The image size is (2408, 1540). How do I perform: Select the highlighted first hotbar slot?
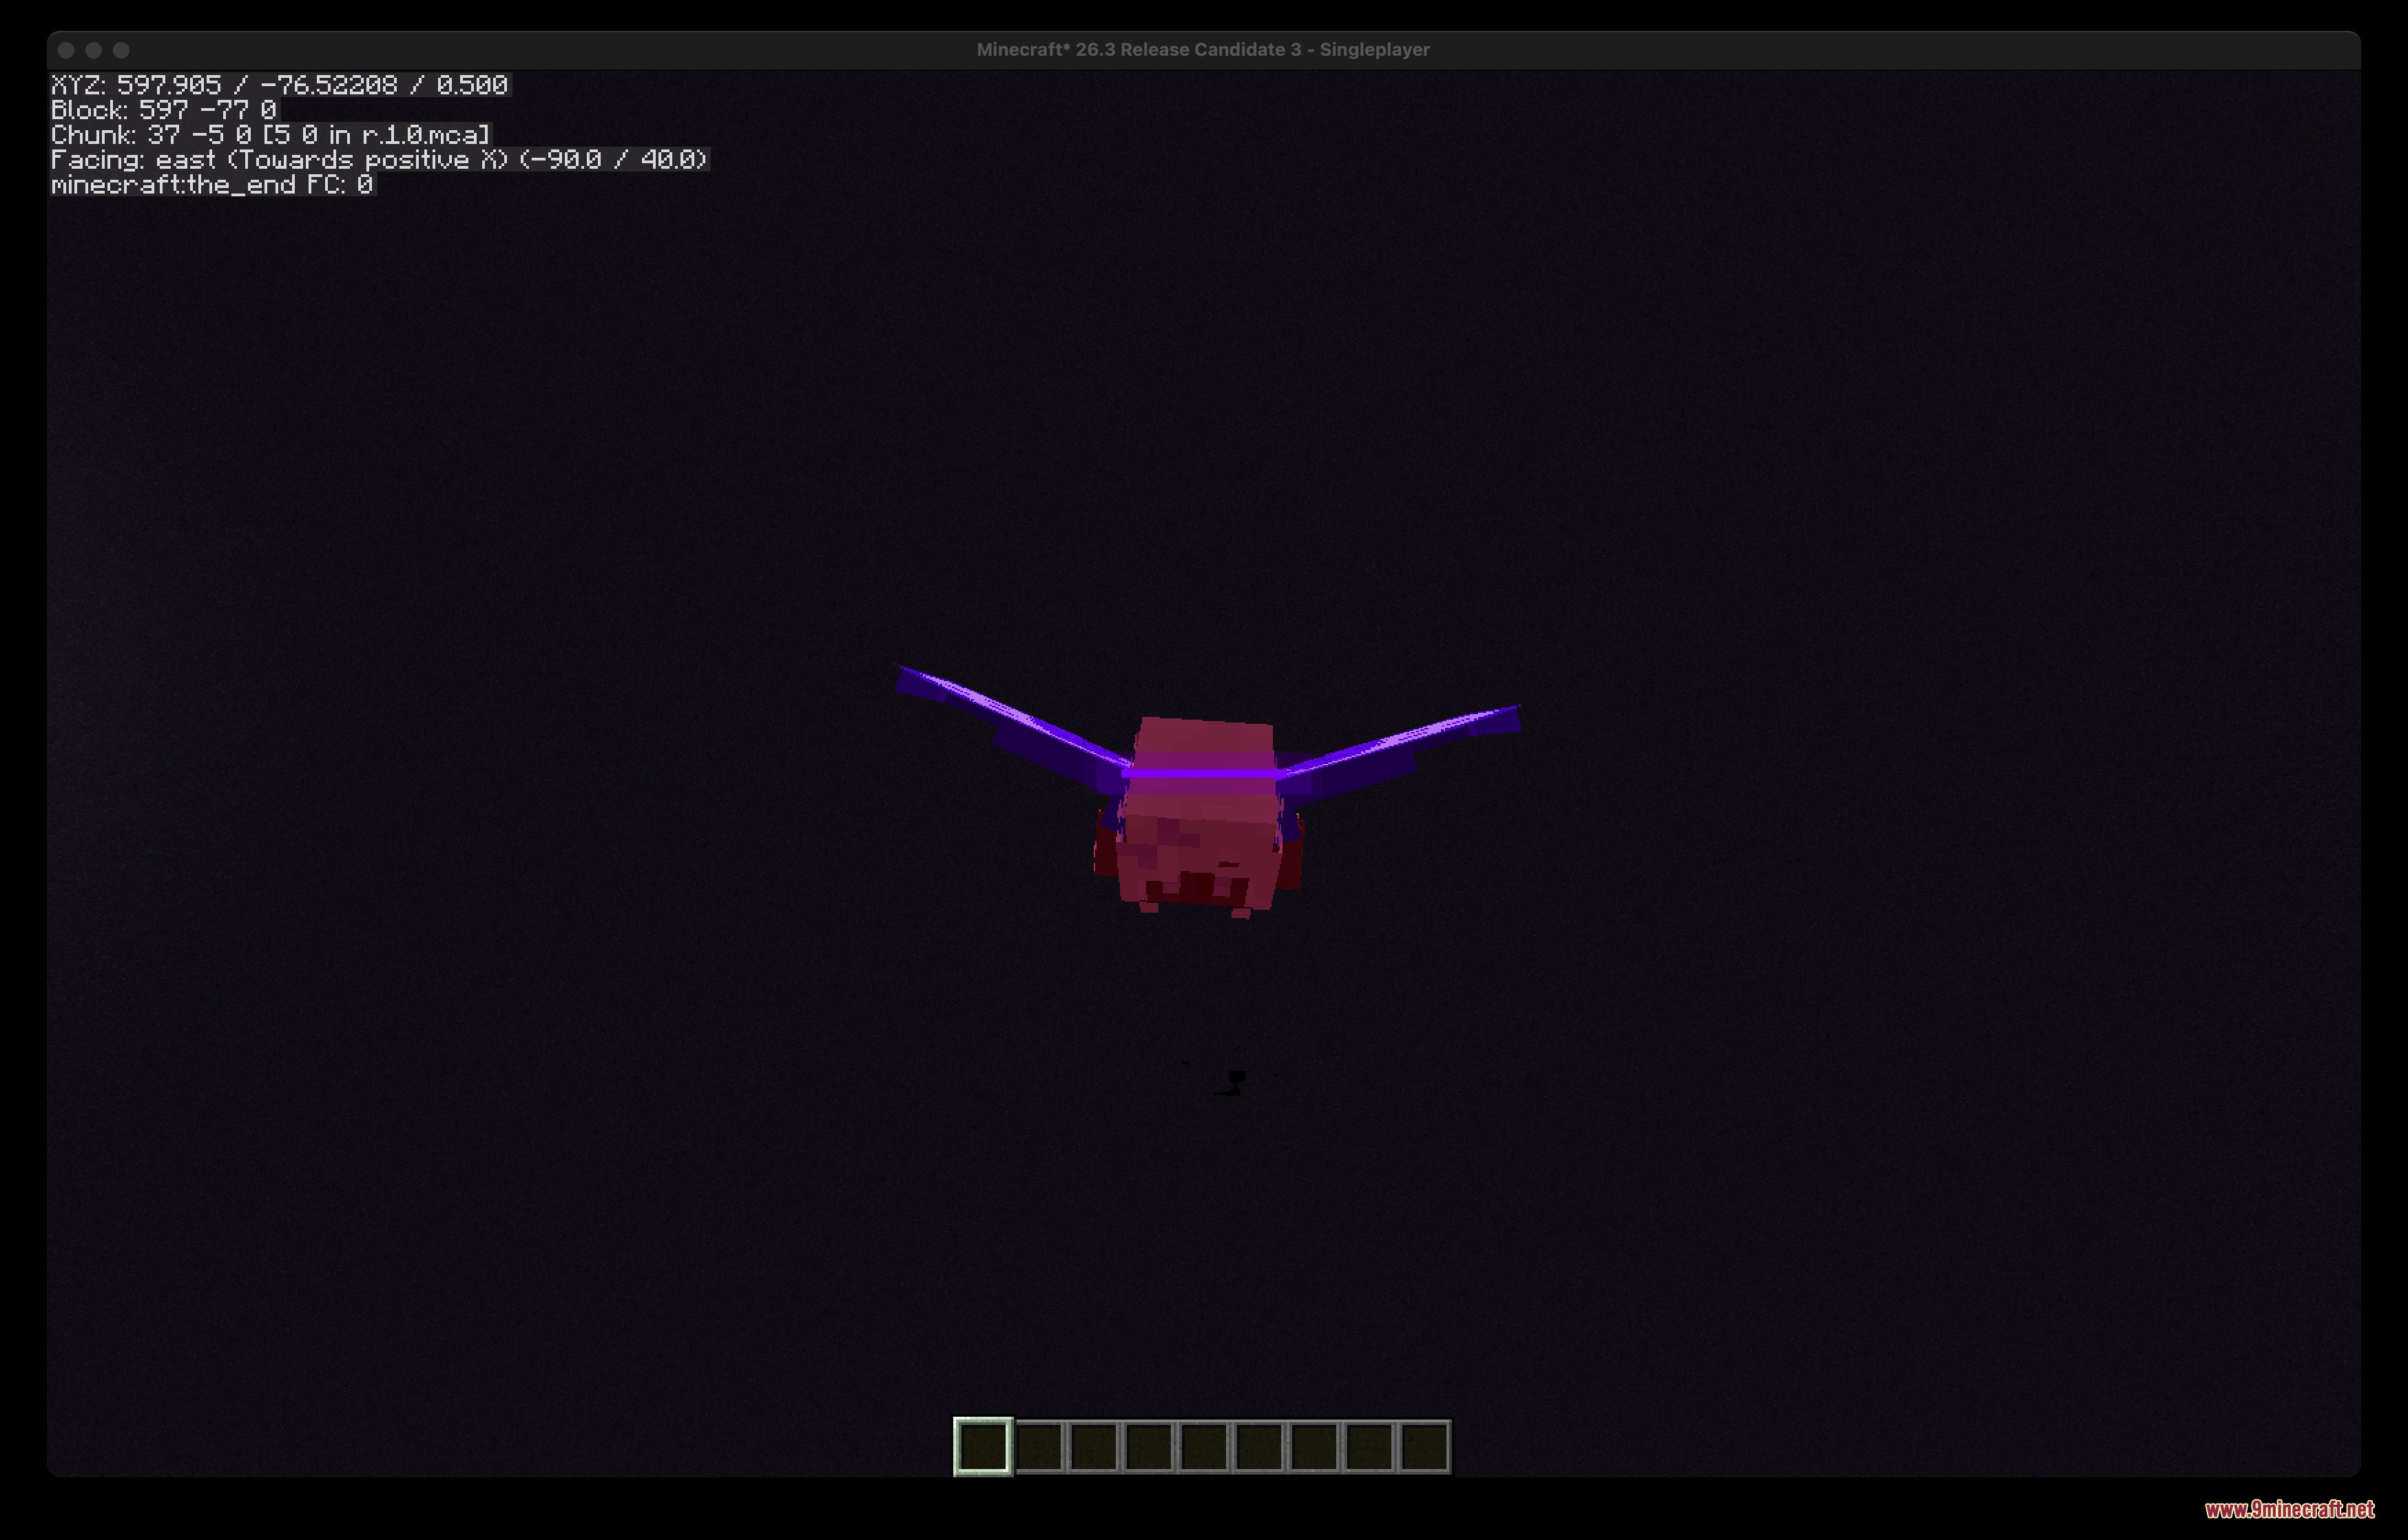tap(983, 1446)
